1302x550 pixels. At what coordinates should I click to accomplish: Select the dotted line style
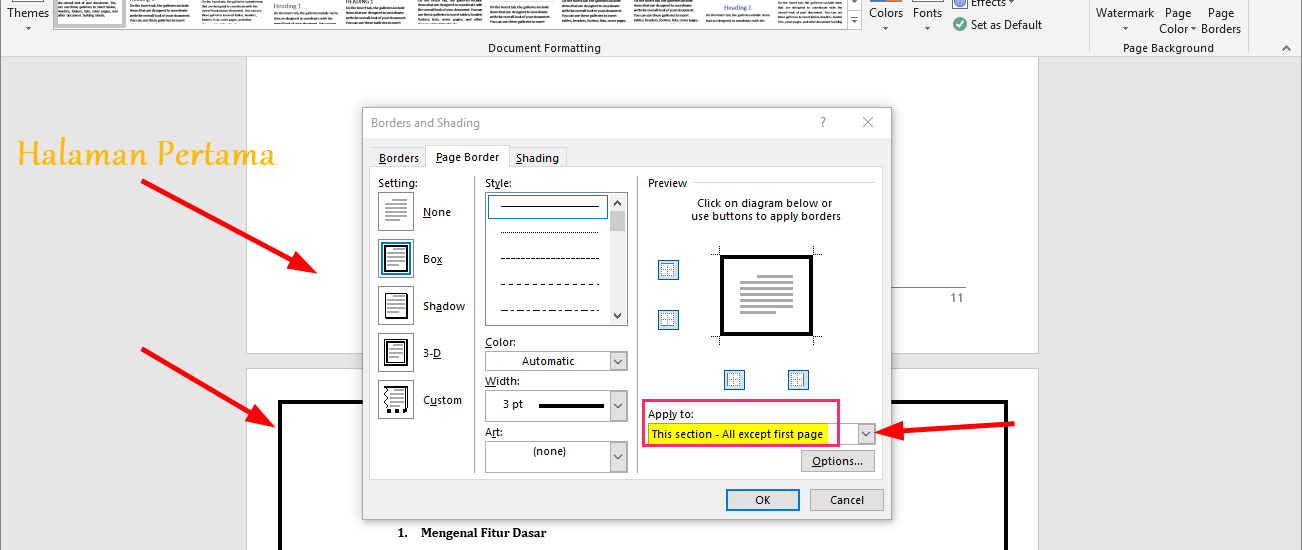click(549, 232)
